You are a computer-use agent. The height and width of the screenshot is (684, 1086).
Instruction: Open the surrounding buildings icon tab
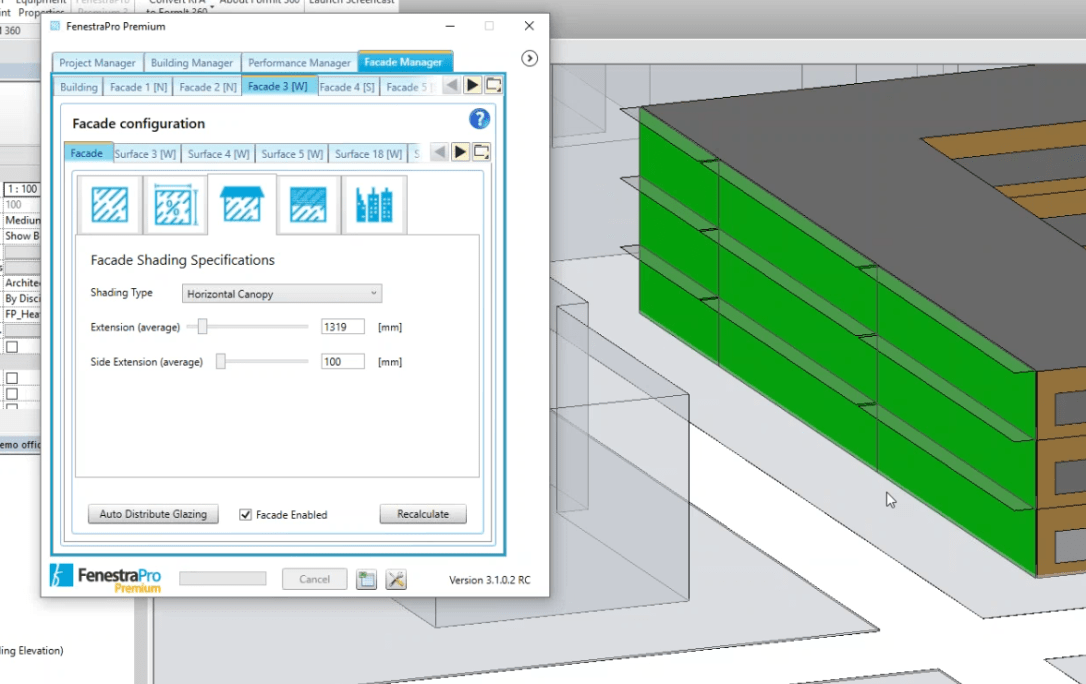[374, 205]
